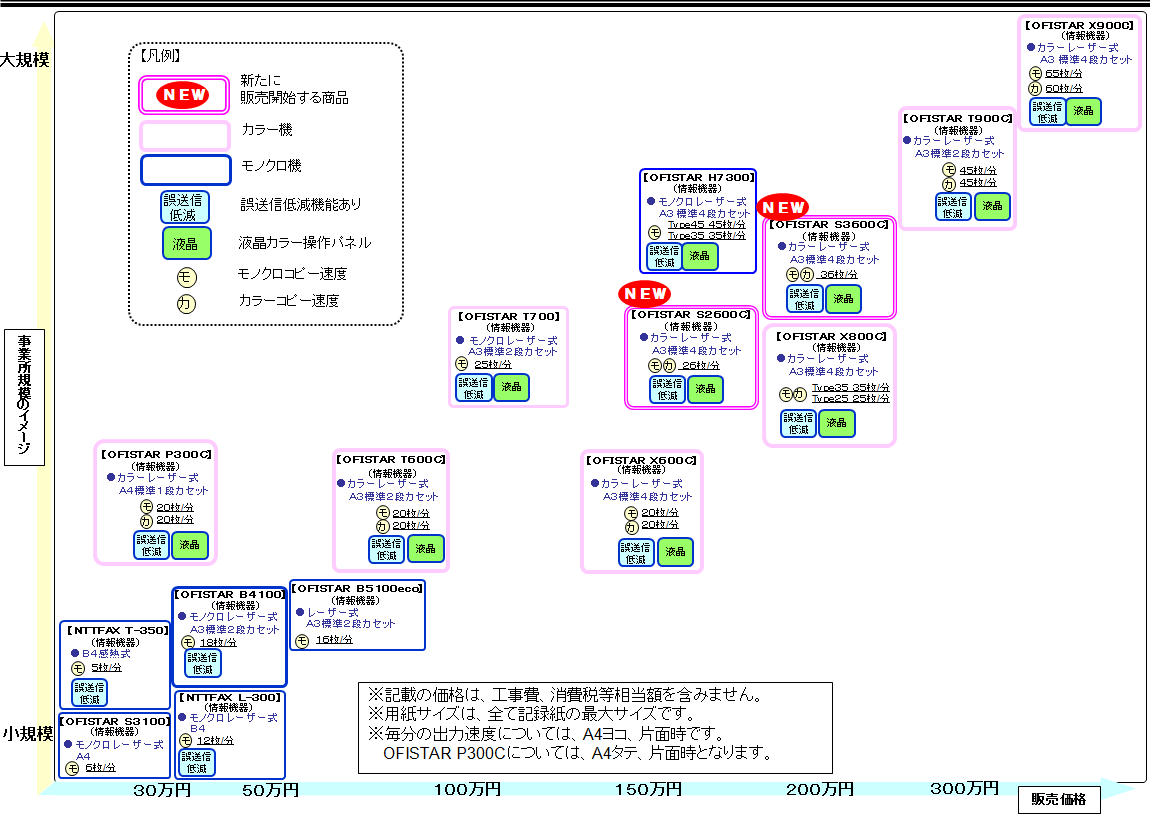Viewport: 1150px width, 814px height.
Task: Click the モ circle in OFISTAR B5100eco card
Action: pyautogui.click(x=302, y=641)
